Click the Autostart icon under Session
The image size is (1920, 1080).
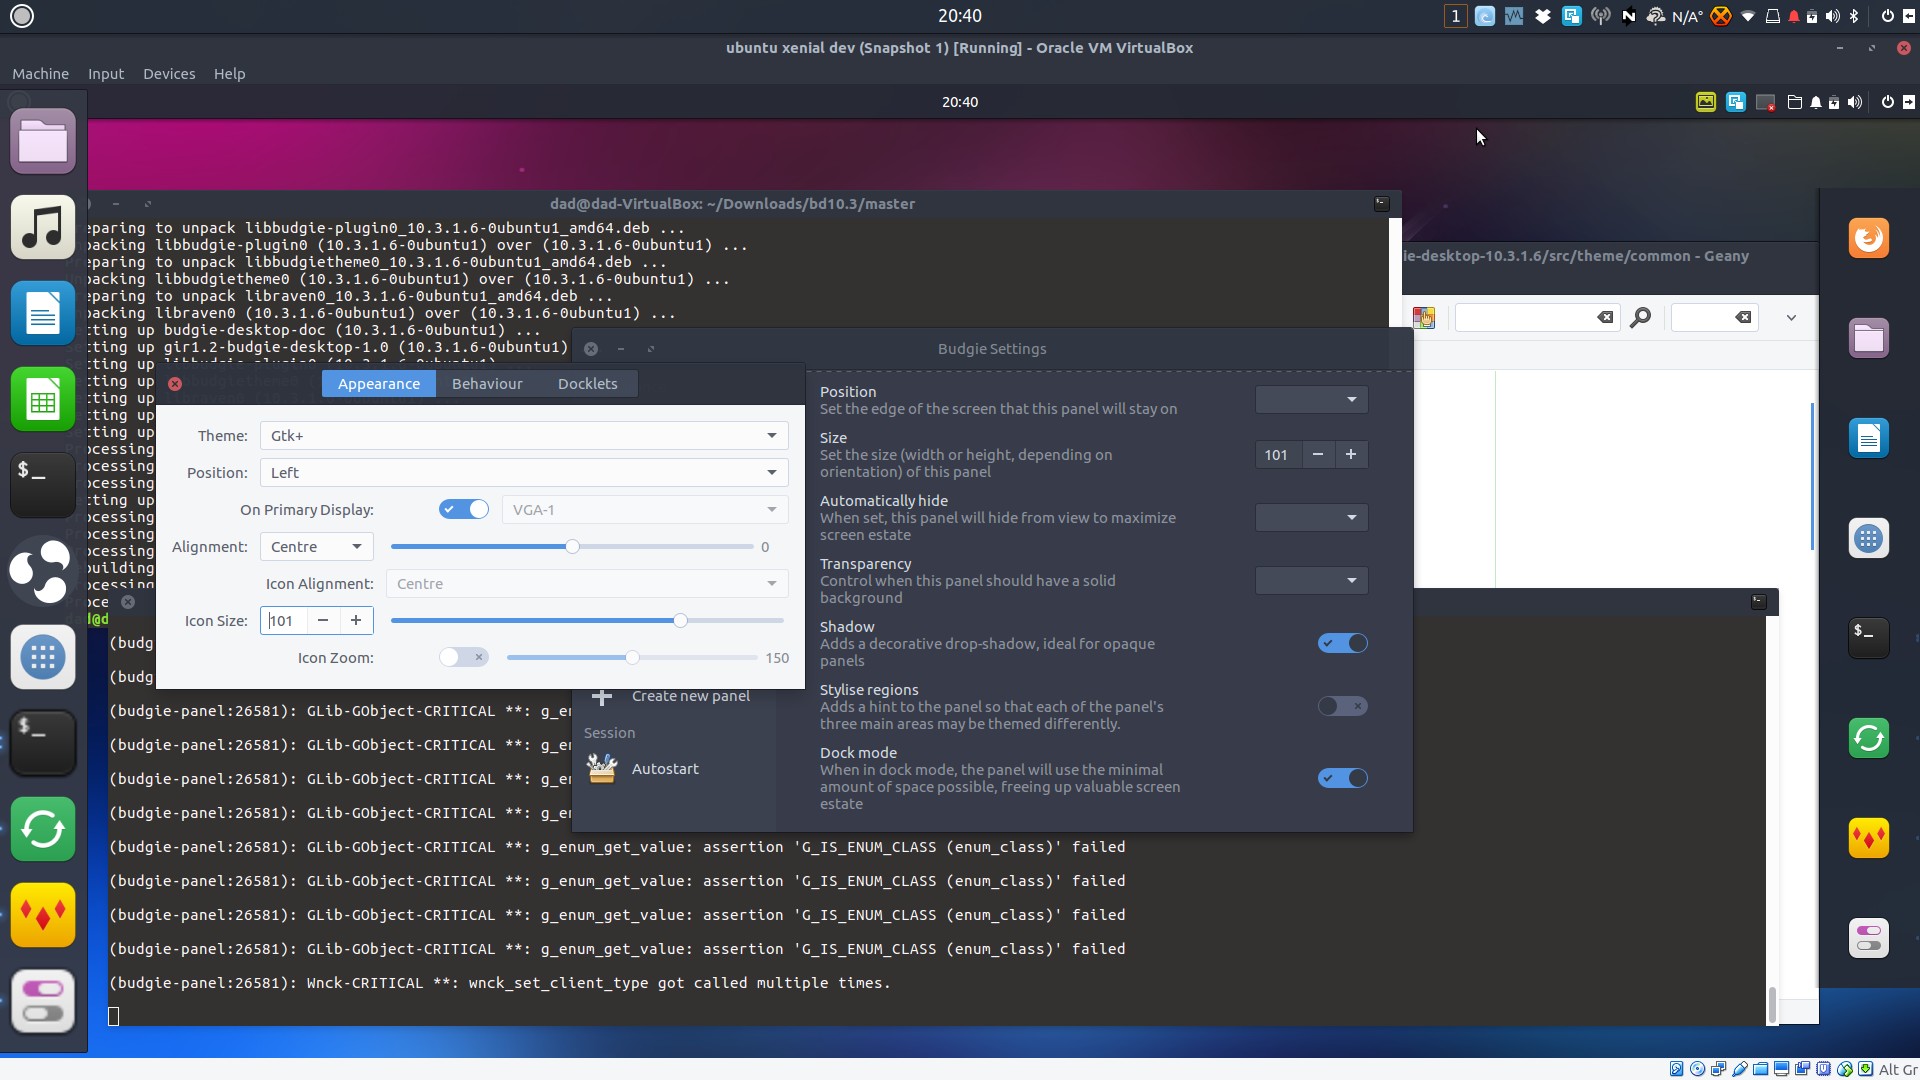[602, 768]
